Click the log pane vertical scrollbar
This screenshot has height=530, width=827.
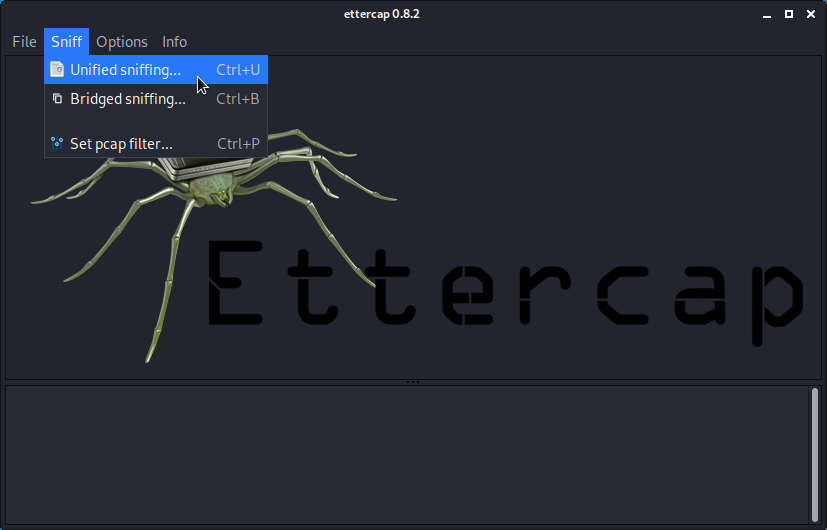click(x=815, y=455)
